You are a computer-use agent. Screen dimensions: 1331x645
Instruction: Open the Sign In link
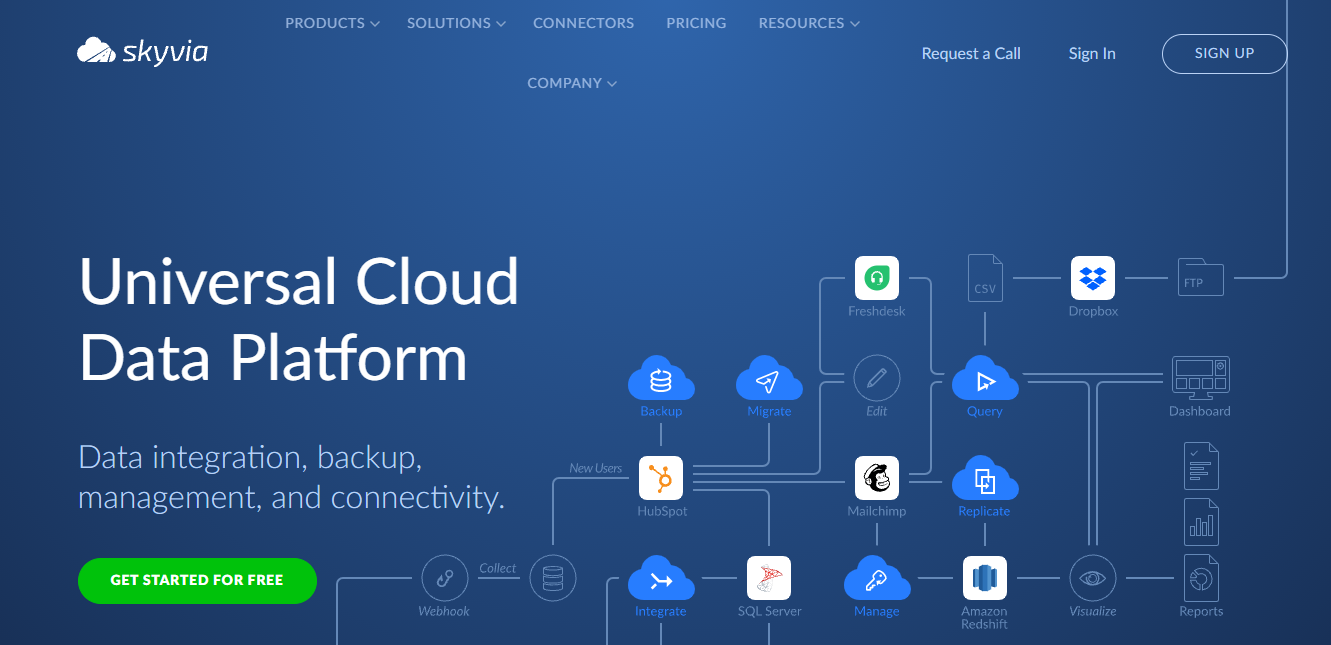coord(1092,54)
